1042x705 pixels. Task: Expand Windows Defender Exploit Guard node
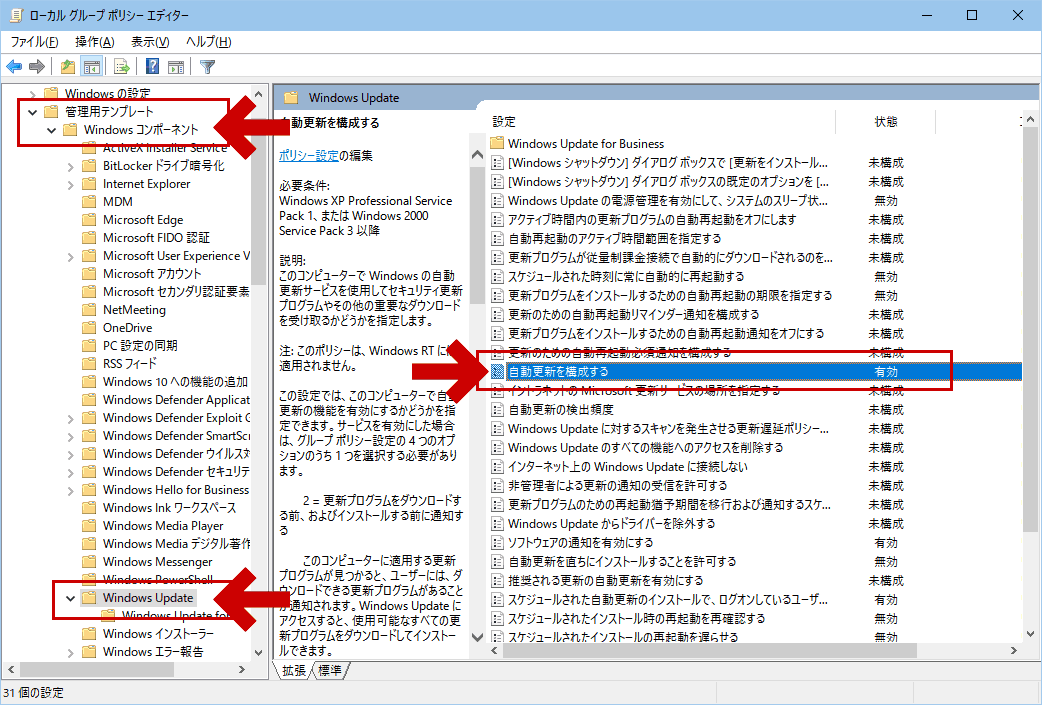tap(70, 418)
